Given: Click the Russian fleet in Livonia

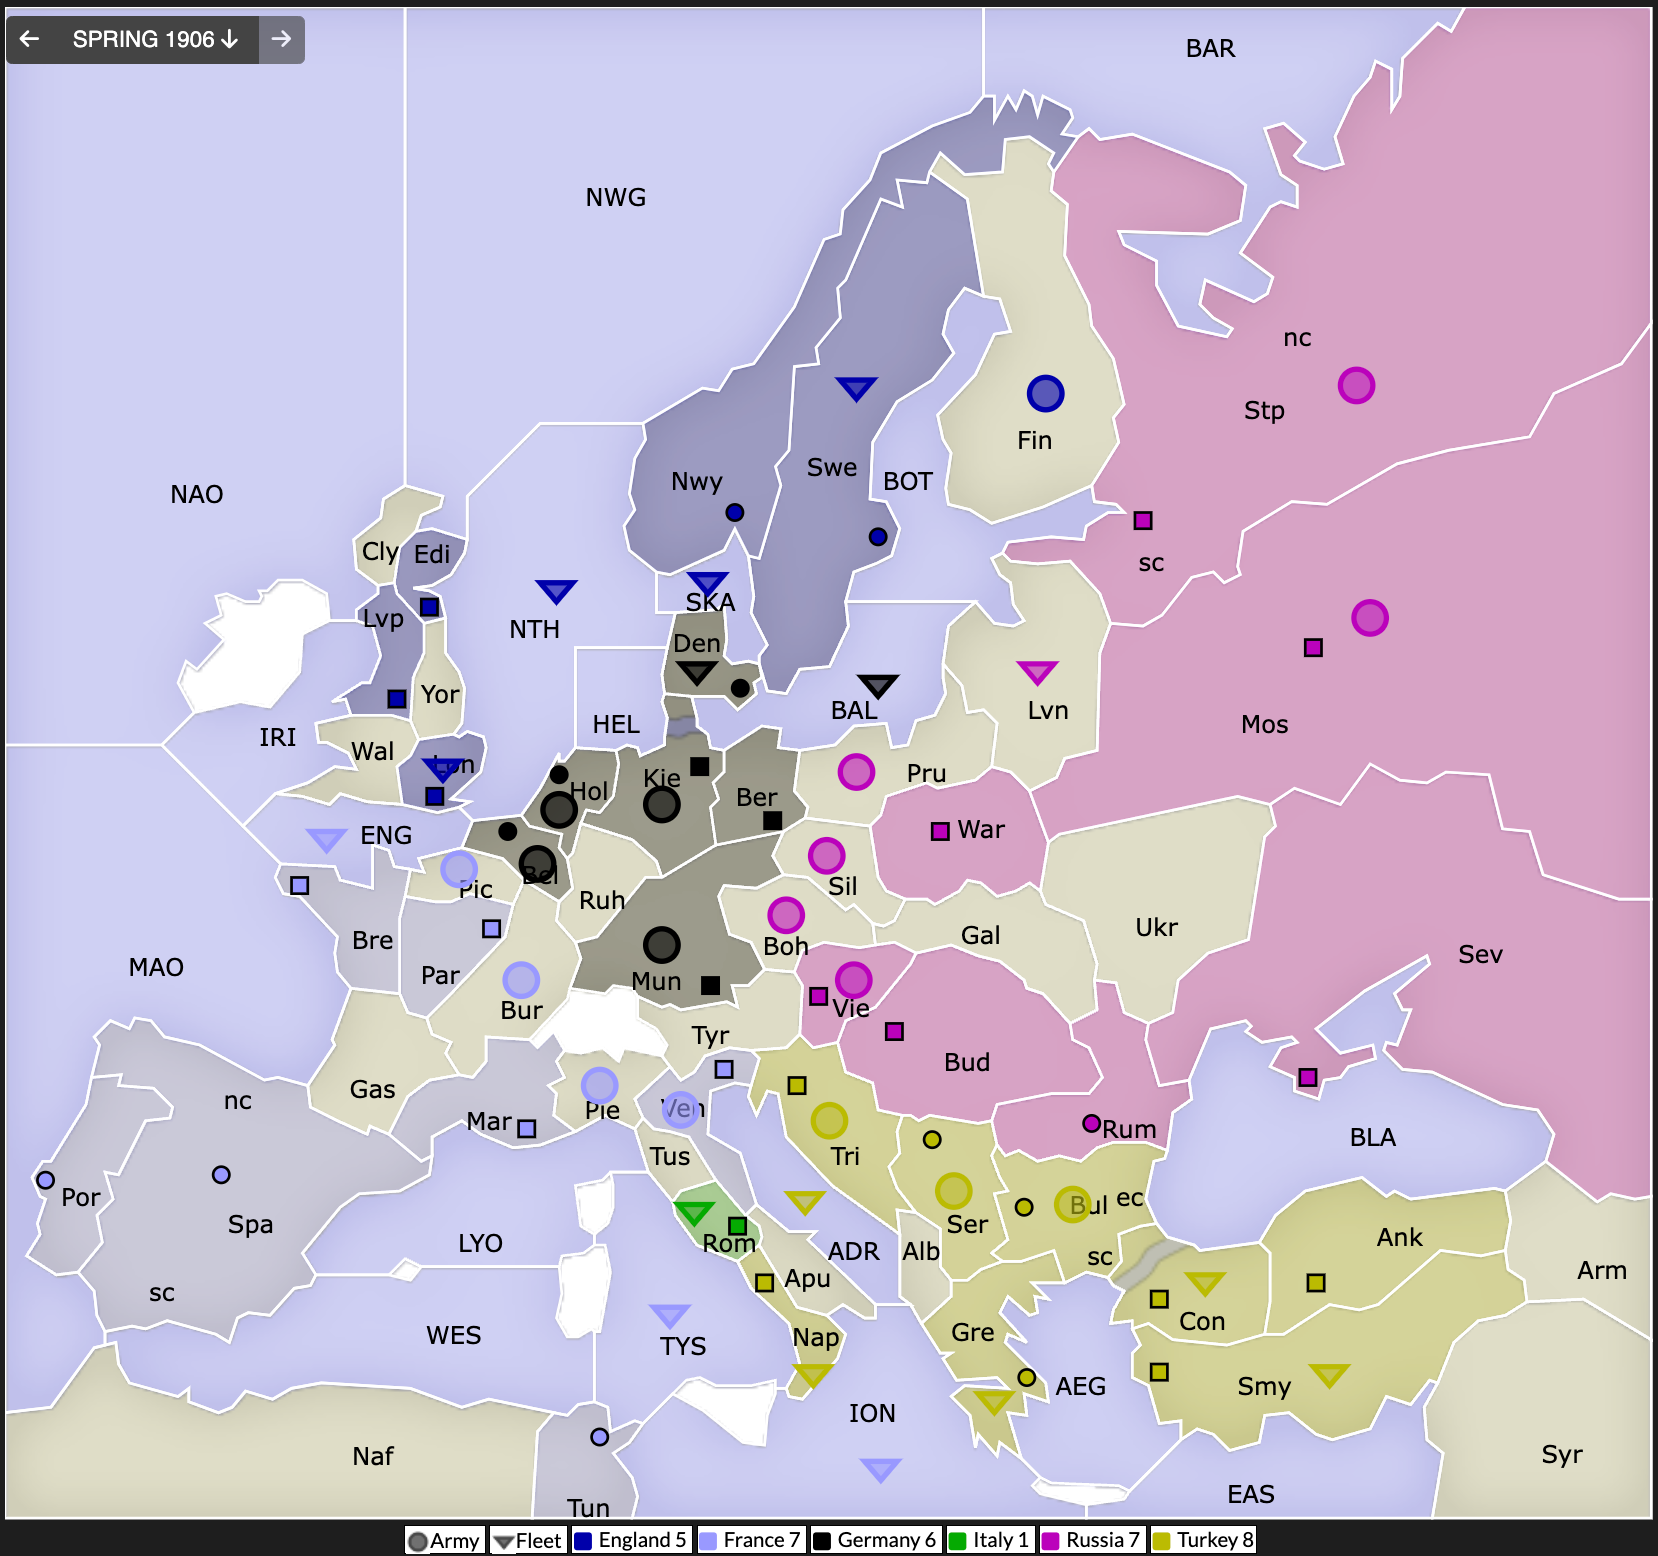Looking at the screenshot, I should [1037, 672].
